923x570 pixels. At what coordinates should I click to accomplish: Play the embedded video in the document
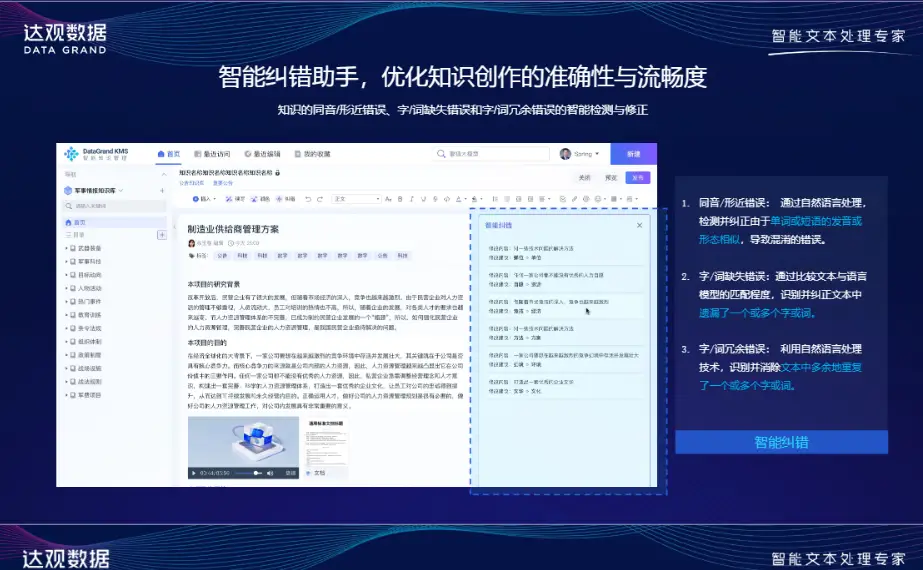[x=195, y=472]
